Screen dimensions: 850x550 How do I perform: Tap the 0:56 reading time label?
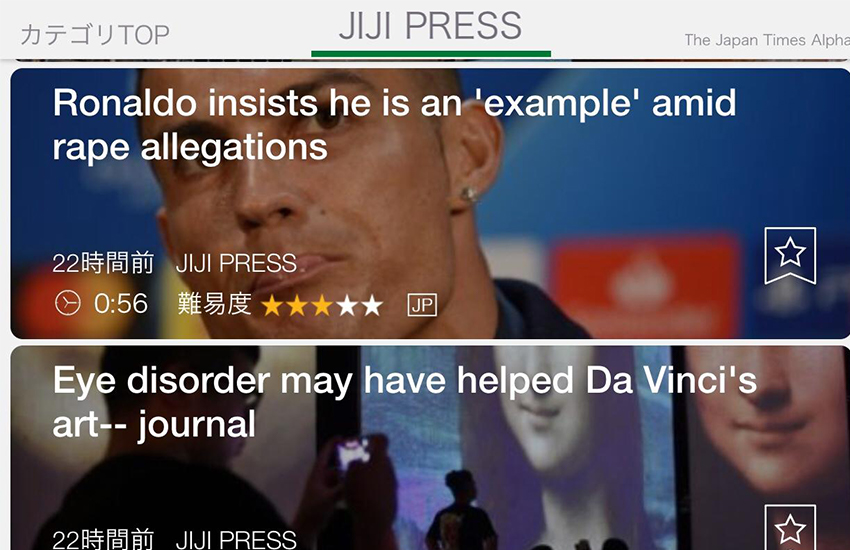(120, 303)
